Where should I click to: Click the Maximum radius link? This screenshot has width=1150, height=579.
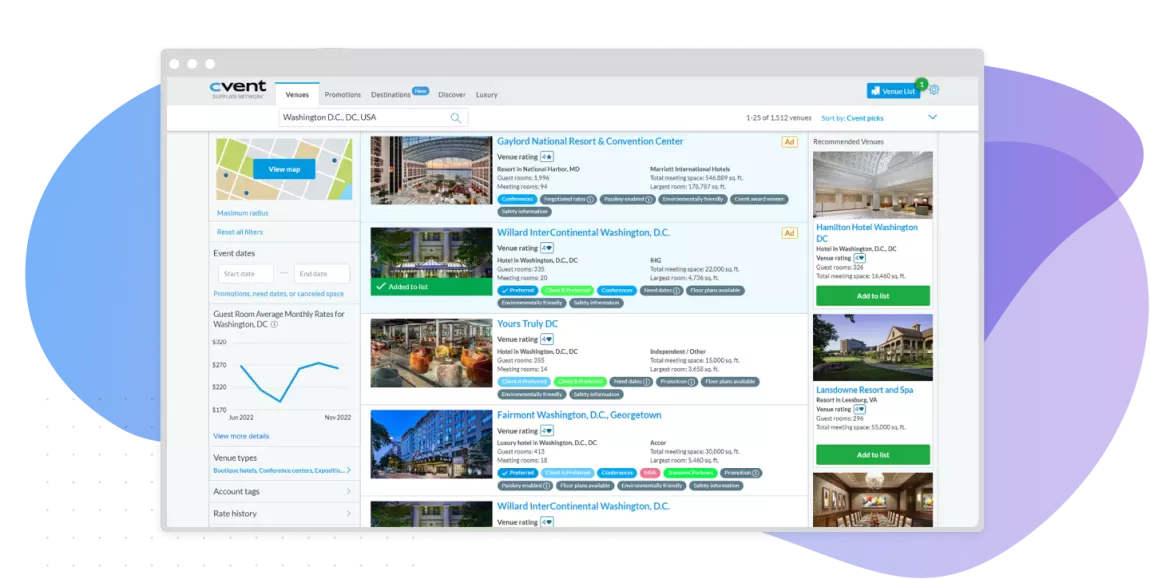(x=243, y=214)
